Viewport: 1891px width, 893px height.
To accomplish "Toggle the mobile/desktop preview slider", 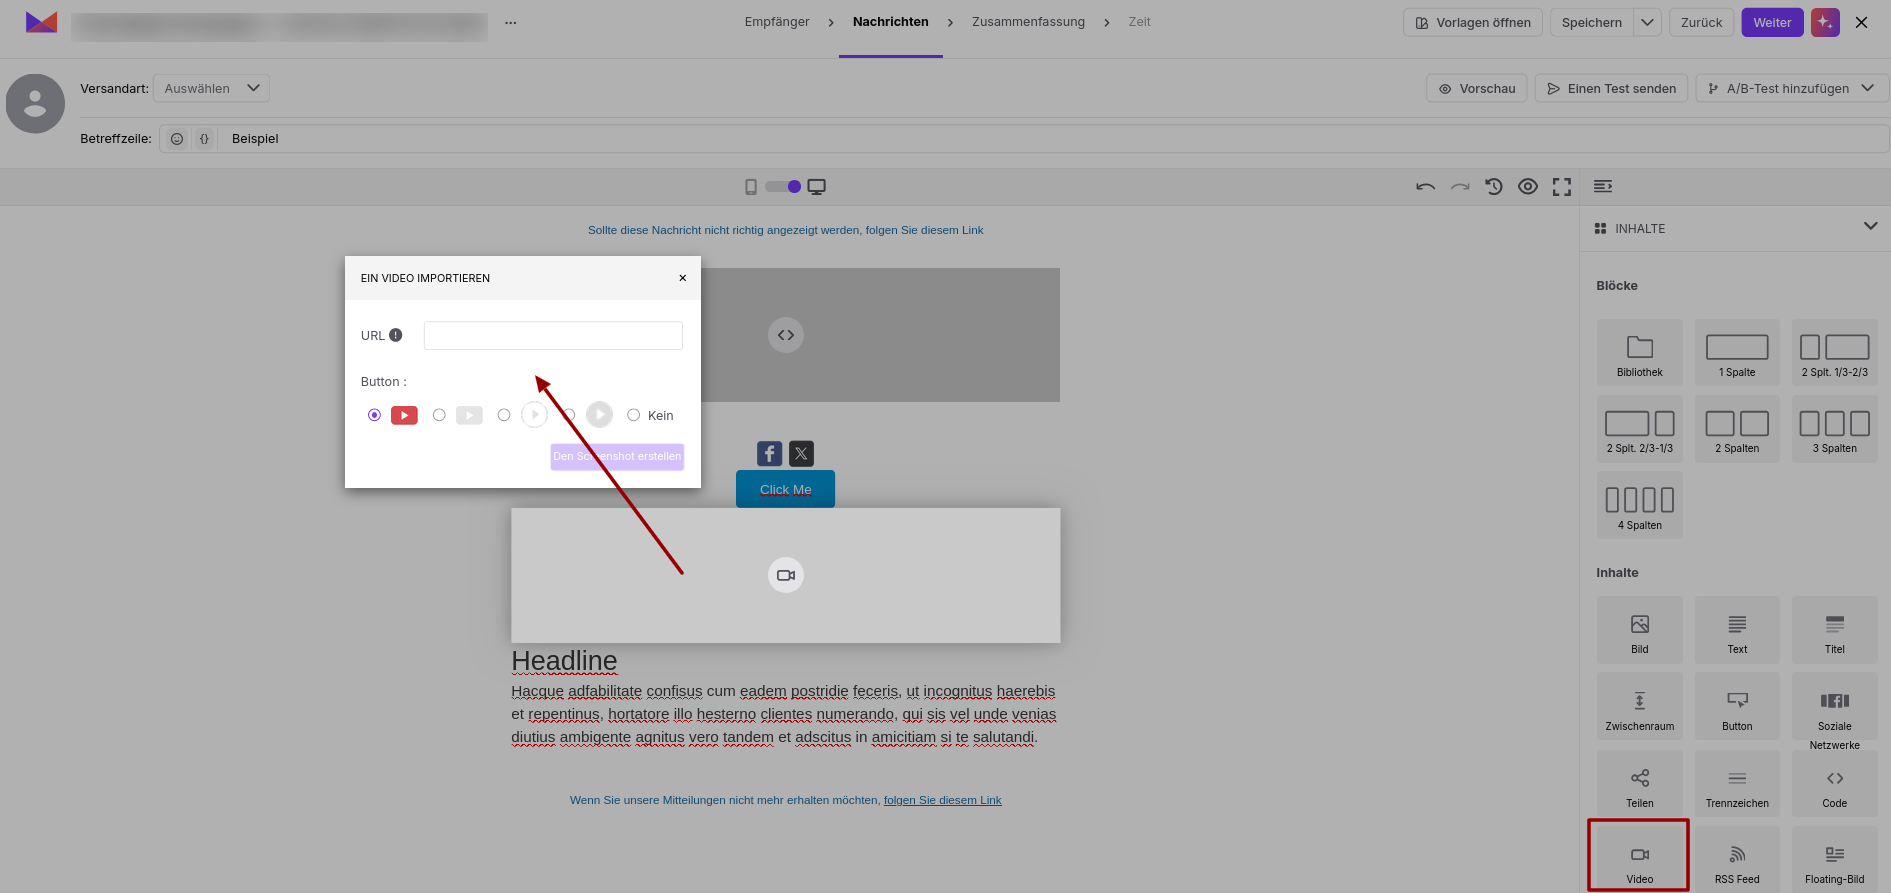I will (x=784, y=187).
